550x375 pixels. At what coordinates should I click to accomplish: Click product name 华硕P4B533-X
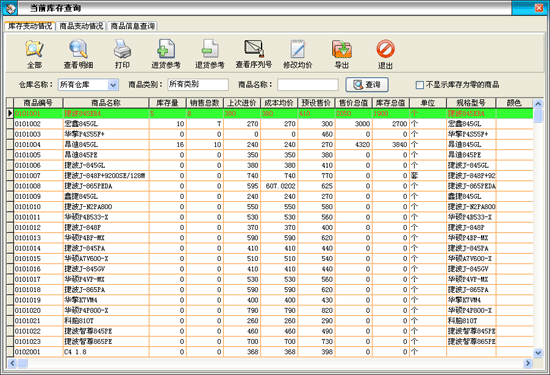(x=86, y=217)
